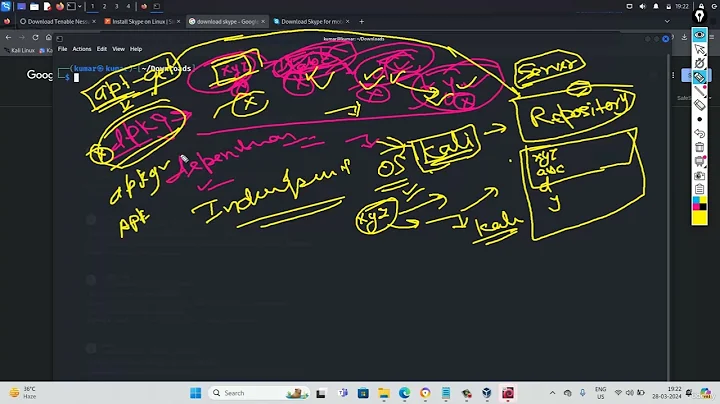The width and height of the screenshot is (720, 404).
Task: Click the undo arrow in the annotation toolbar
Action: (699, 133)
